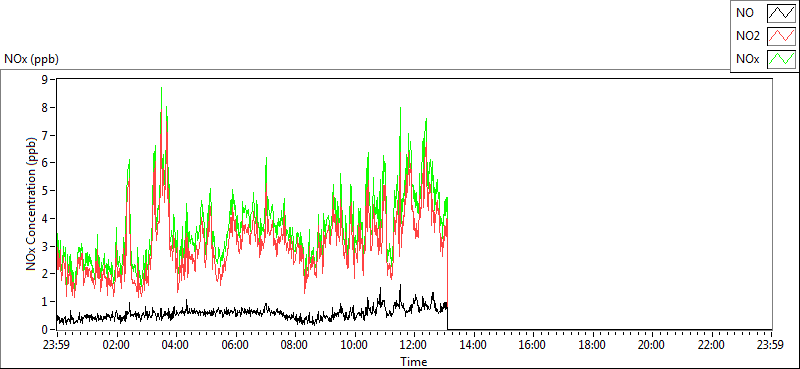Select the NO2 legend label
The width and height of the screenshot is (800, 369).
[x=748, y=36]
